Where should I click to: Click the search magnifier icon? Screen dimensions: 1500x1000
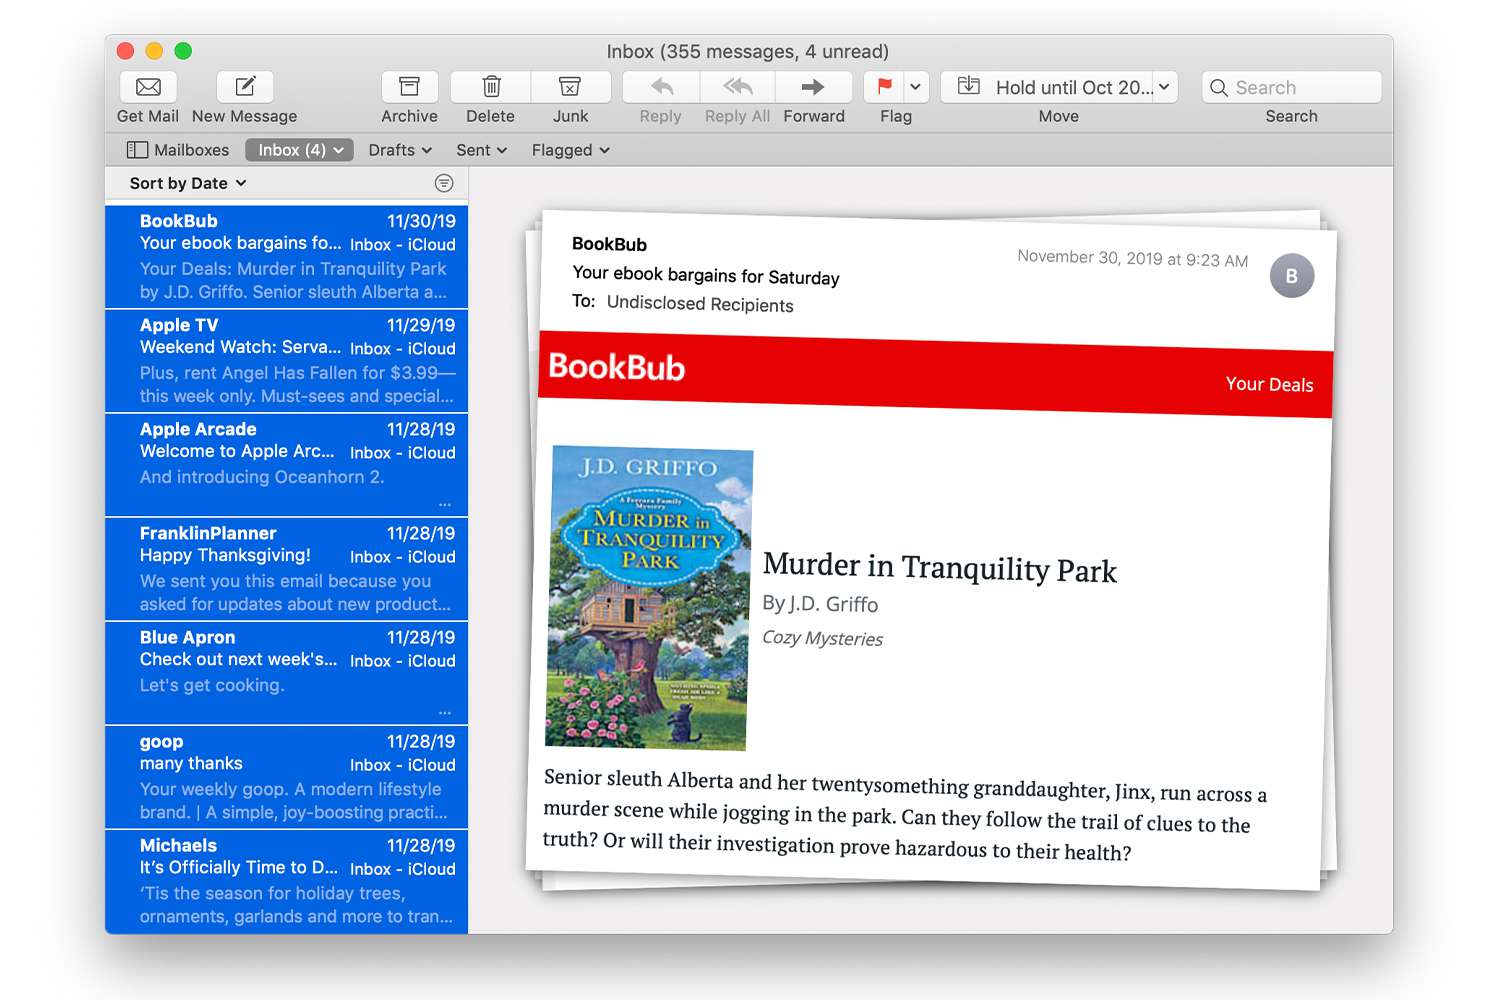tap(1219, 88)
